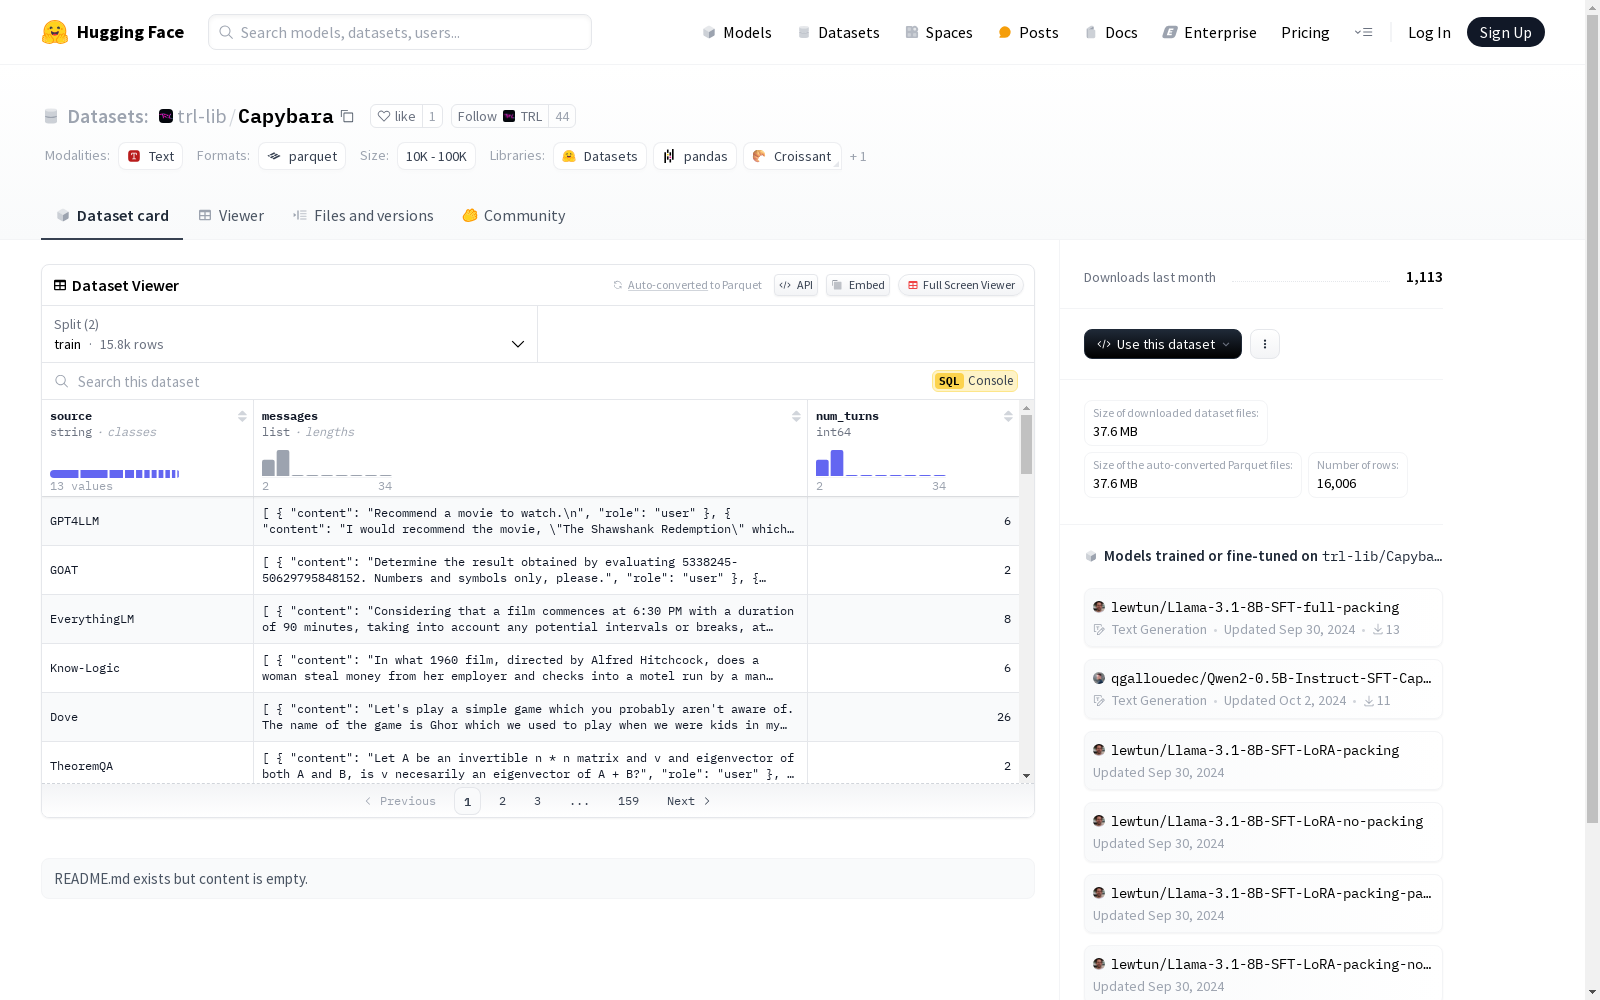Switch to the Community tab
This screenshot has height=1000, width=1600.
click(x=514, y=215)
